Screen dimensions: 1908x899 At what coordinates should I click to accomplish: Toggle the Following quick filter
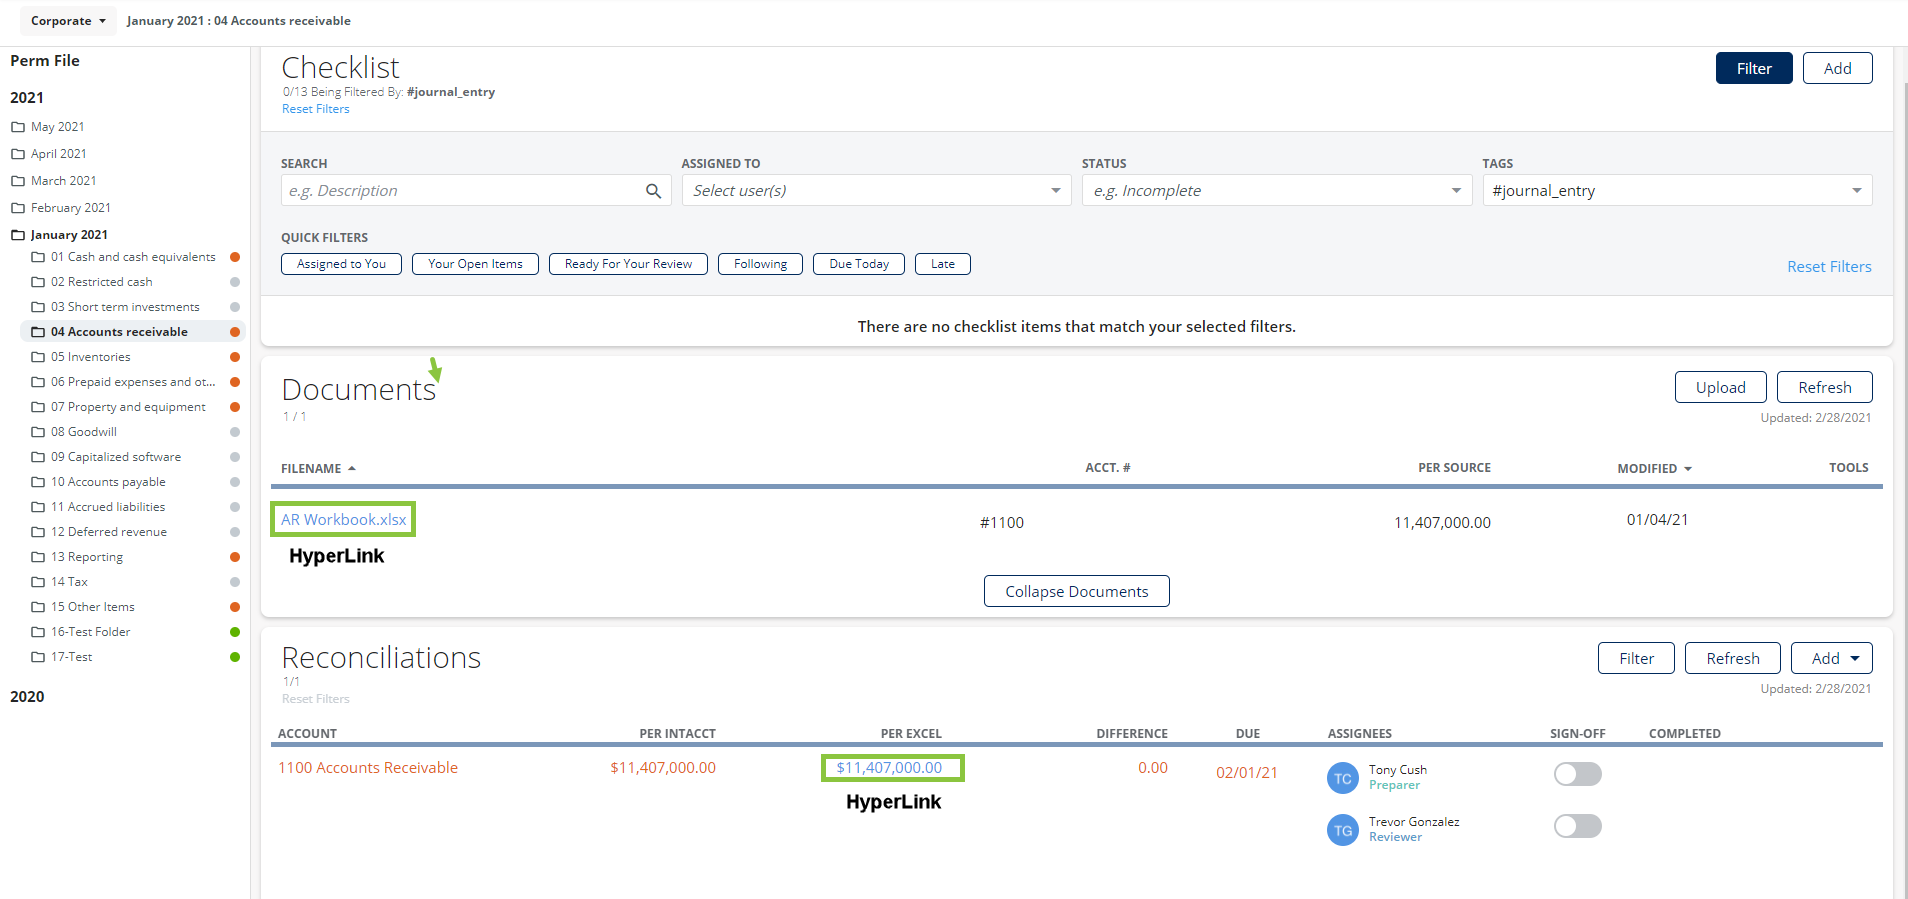pyautogui.click(x=760, y=264)
